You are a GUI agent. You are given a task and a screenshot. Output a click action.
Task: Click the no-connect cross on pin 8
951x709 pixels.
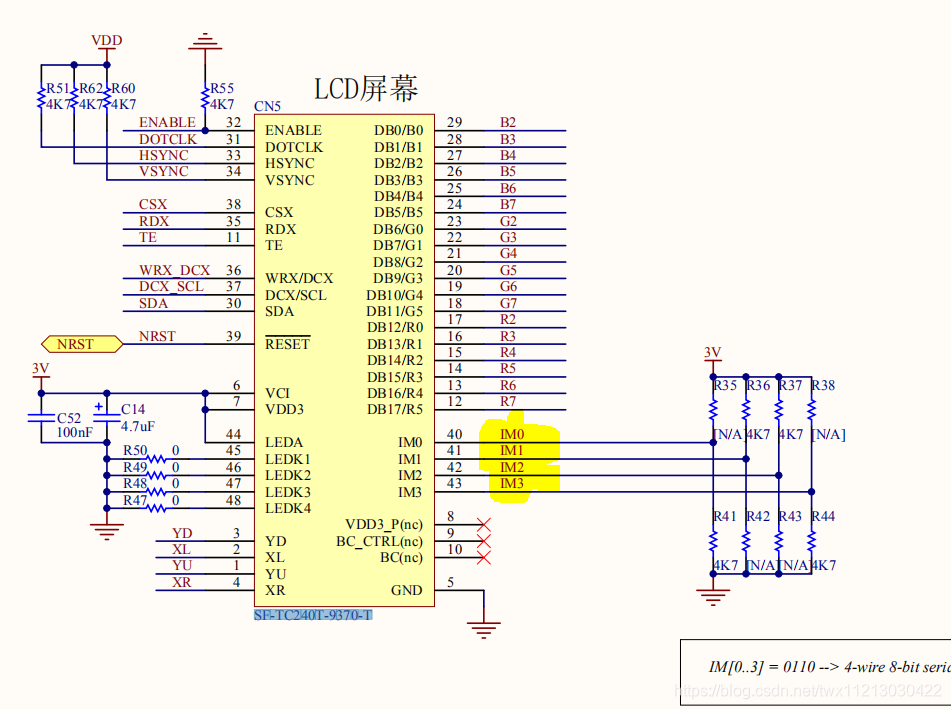coord(483,524)
